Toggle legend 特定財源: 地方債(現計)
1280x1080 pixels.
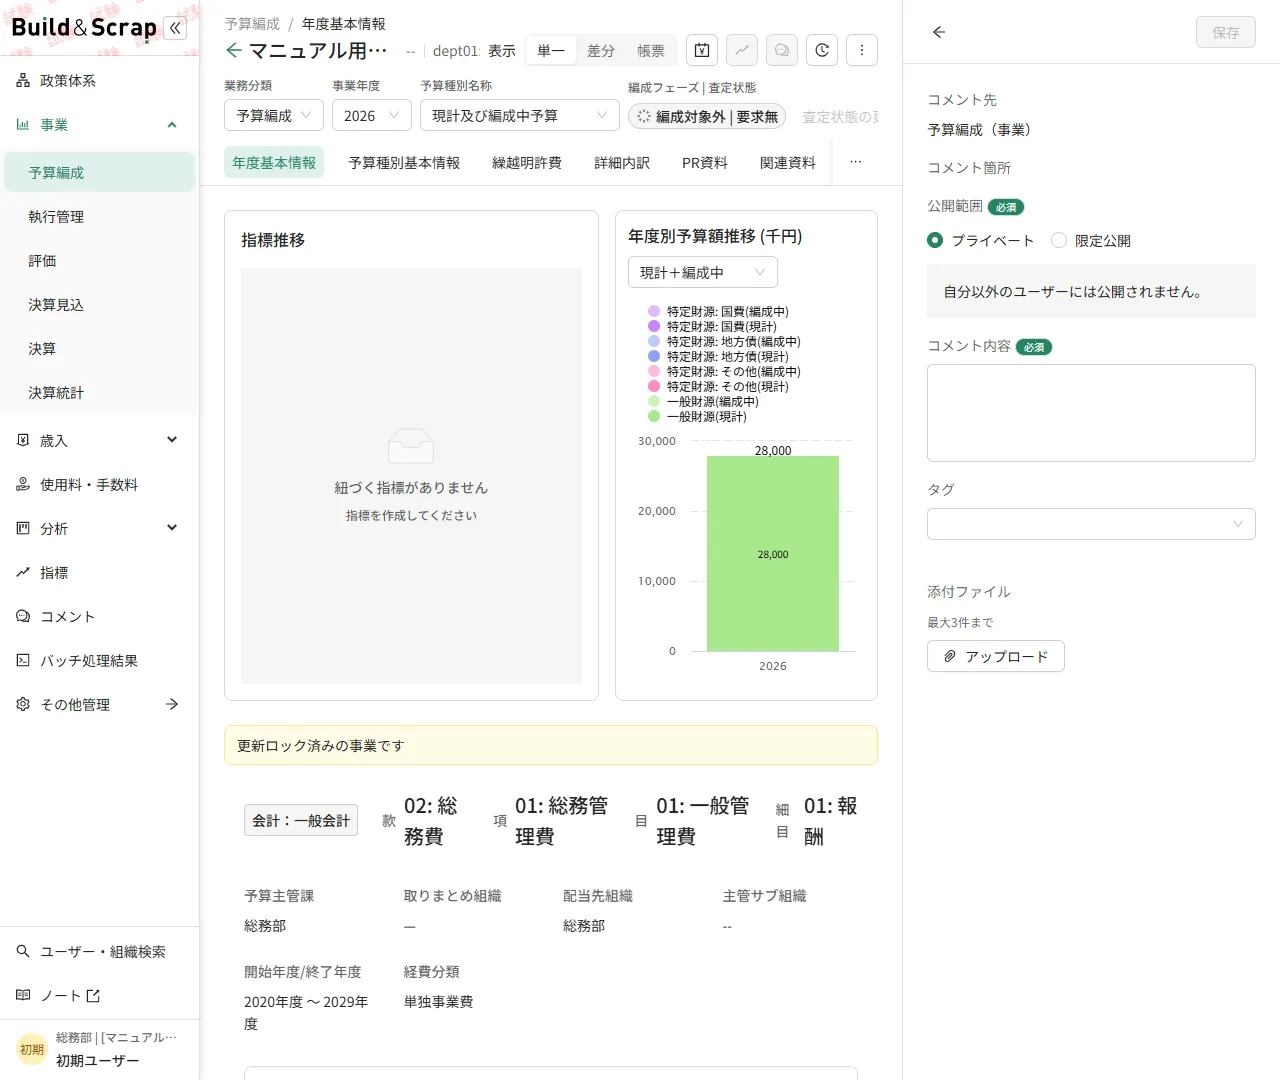[x=718, y=357]
